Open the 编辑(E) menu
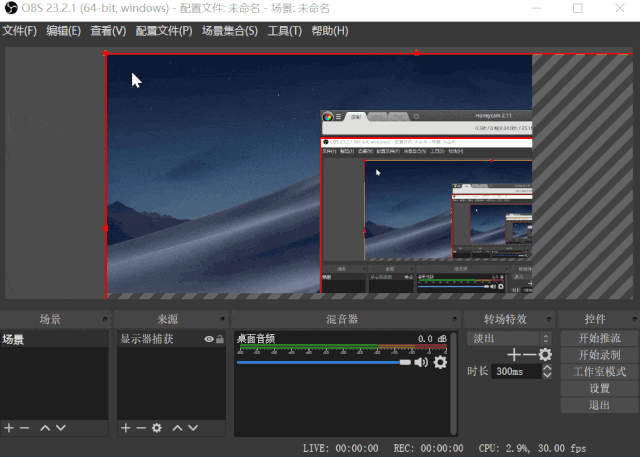This screenshot has height=457, width=640. click(x=63, y=31)
